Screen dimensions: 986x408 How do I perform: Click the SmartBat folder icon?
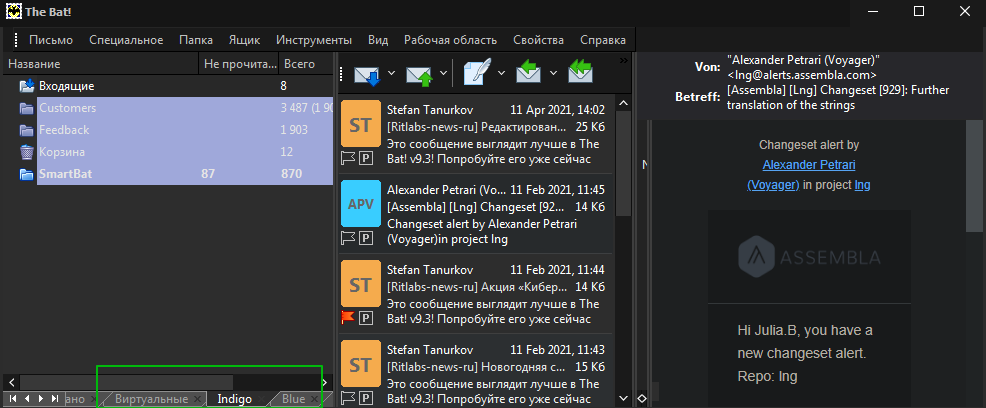(26, 174)
